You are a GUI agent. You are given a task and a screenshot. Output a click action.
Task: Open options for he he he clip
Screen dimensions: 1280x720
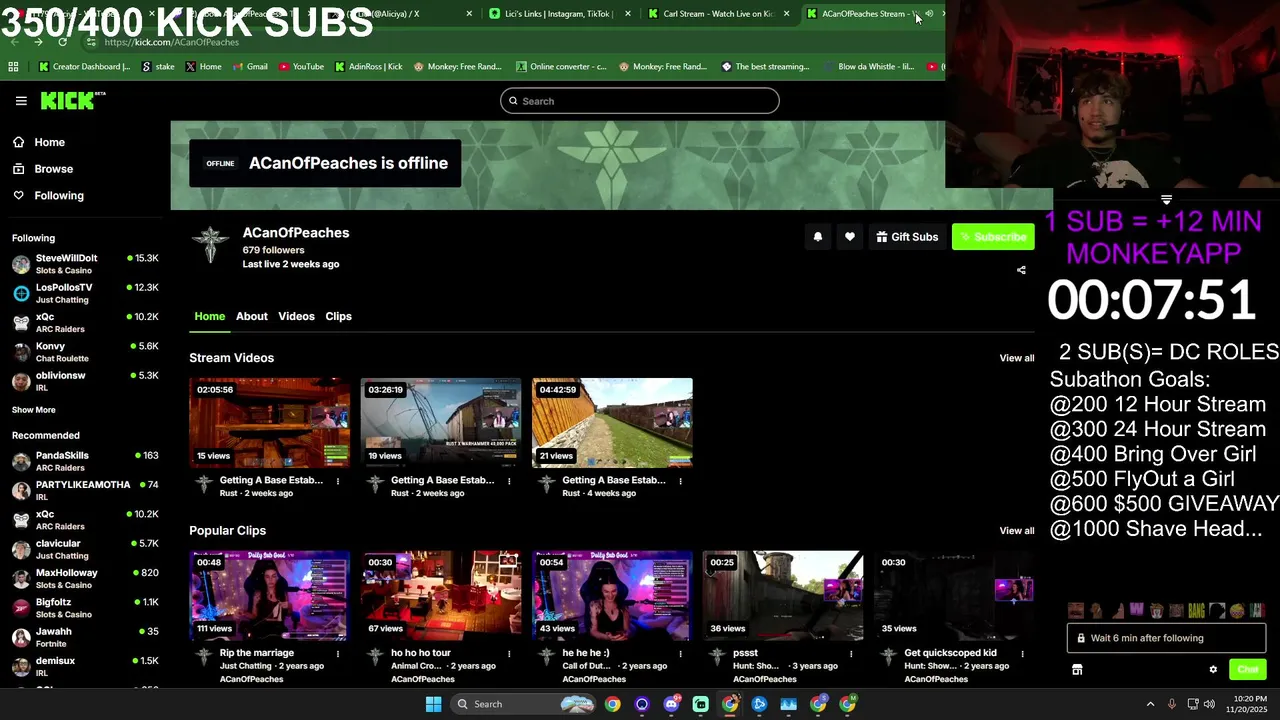[680, 654]
